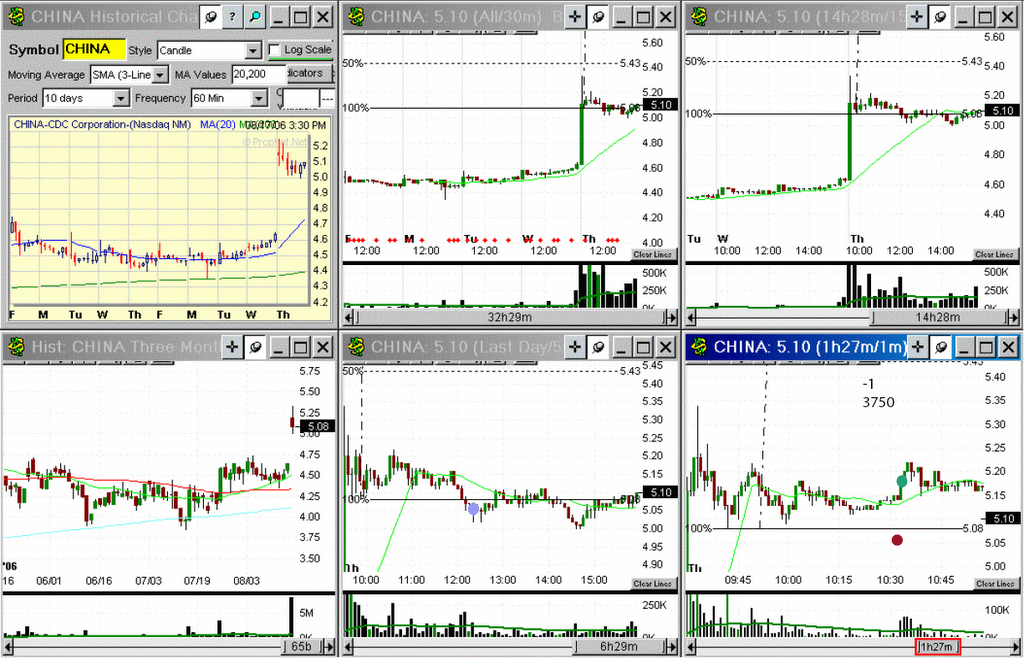This screenshot has width=1024, height=658.
Task: Toggle the pin icon in CHINA Historical Chart window
Action: pyautogui.click(x=210, y=17)
